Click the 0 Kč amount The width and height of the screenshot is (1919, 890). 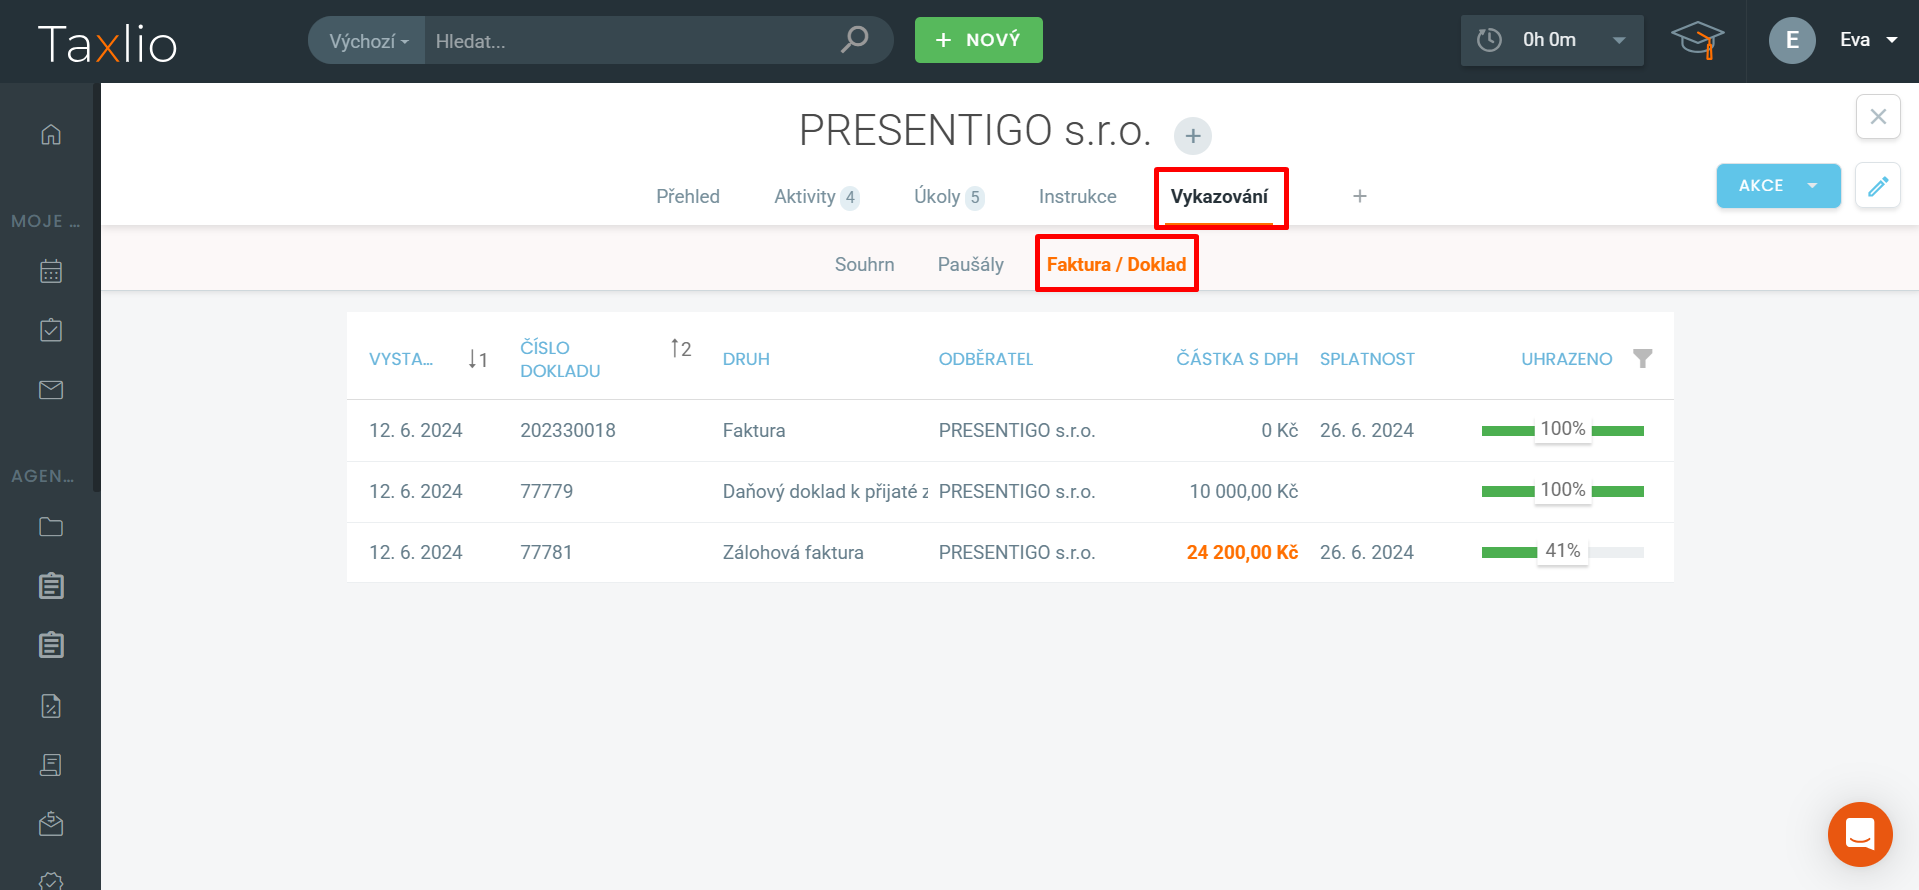tap(1280, 431)
